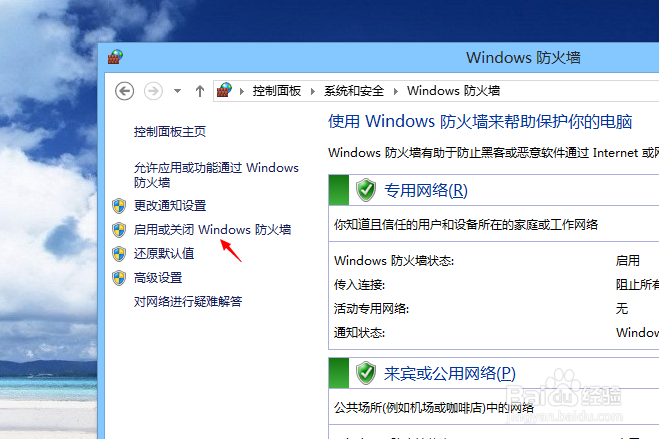Expand the chevron before 控制面板 breadcrumb

[x=242, y=91]
